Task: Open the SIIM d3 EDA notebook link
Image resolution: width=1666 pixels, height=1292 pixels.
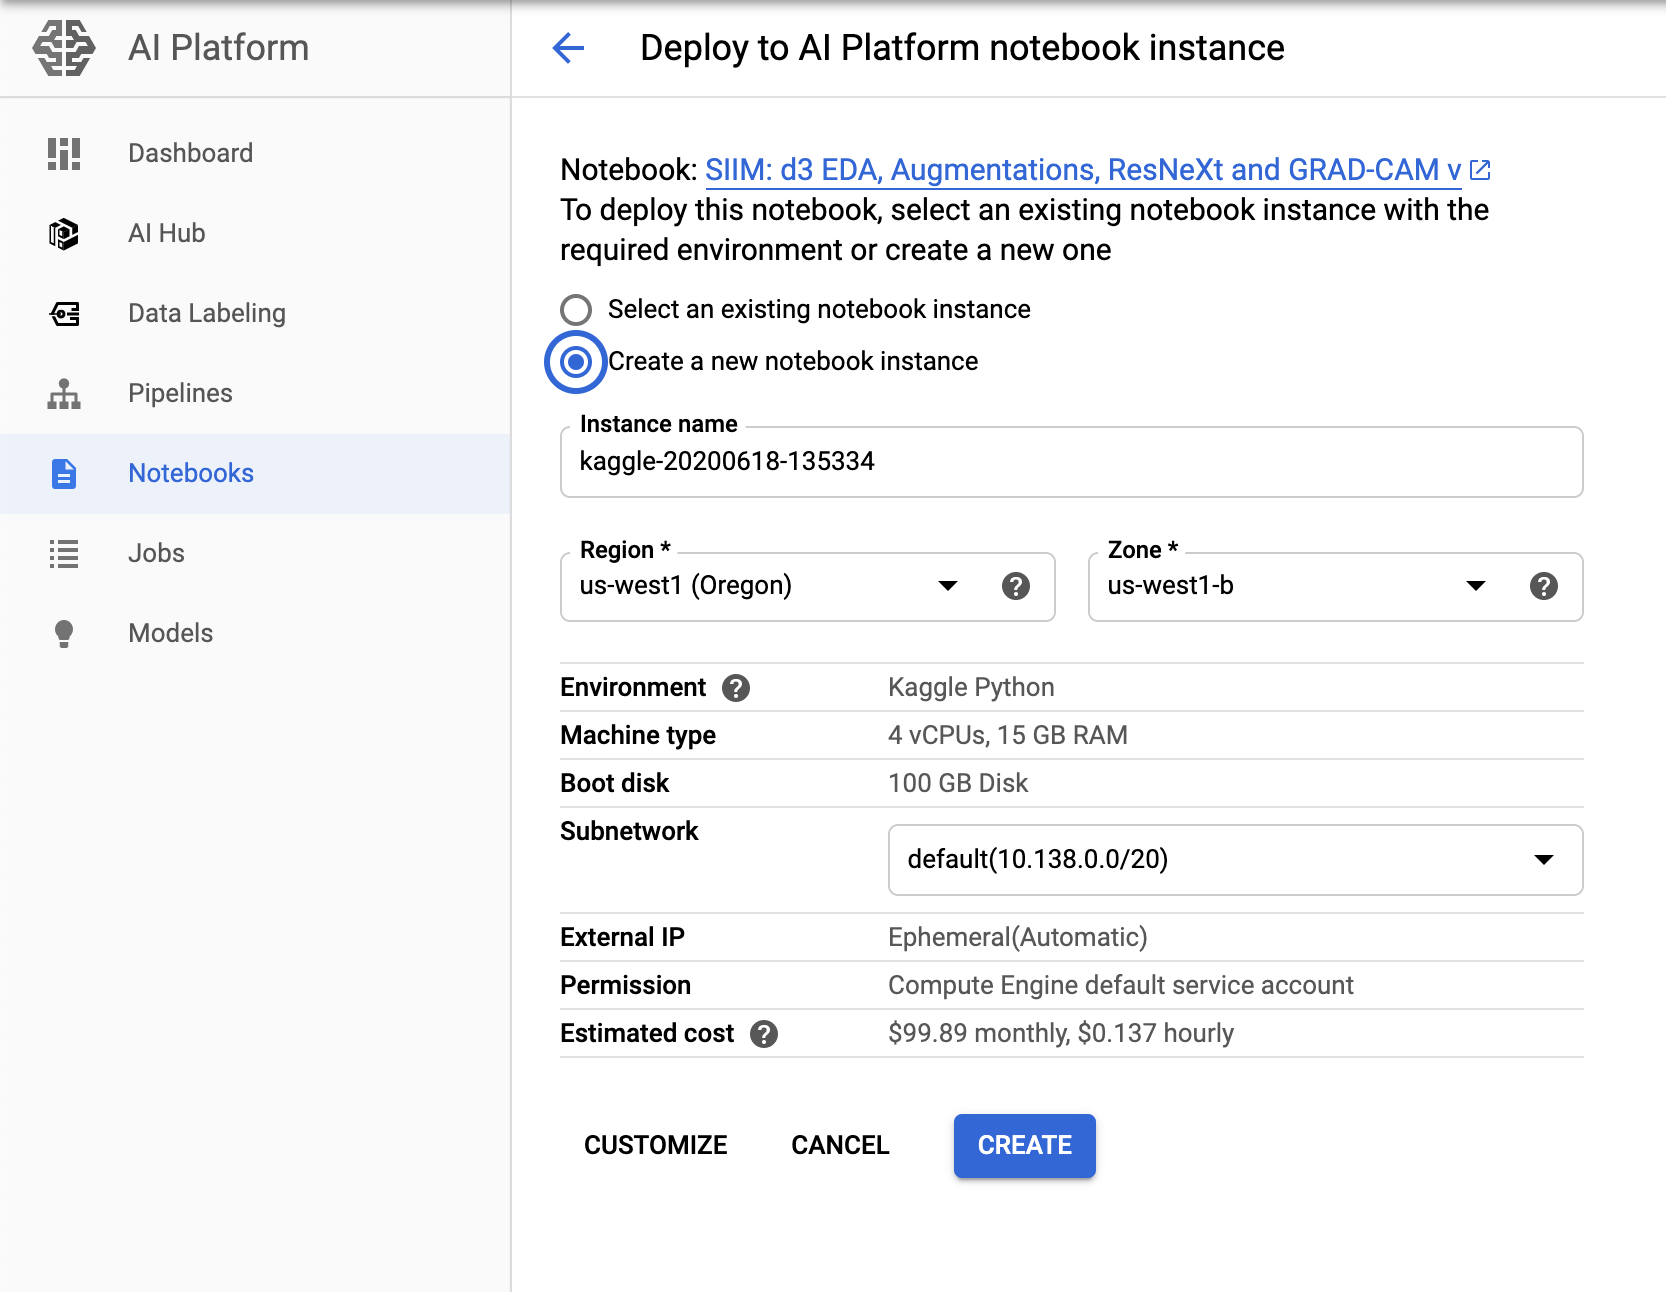Action: (x=1083, y=170)
